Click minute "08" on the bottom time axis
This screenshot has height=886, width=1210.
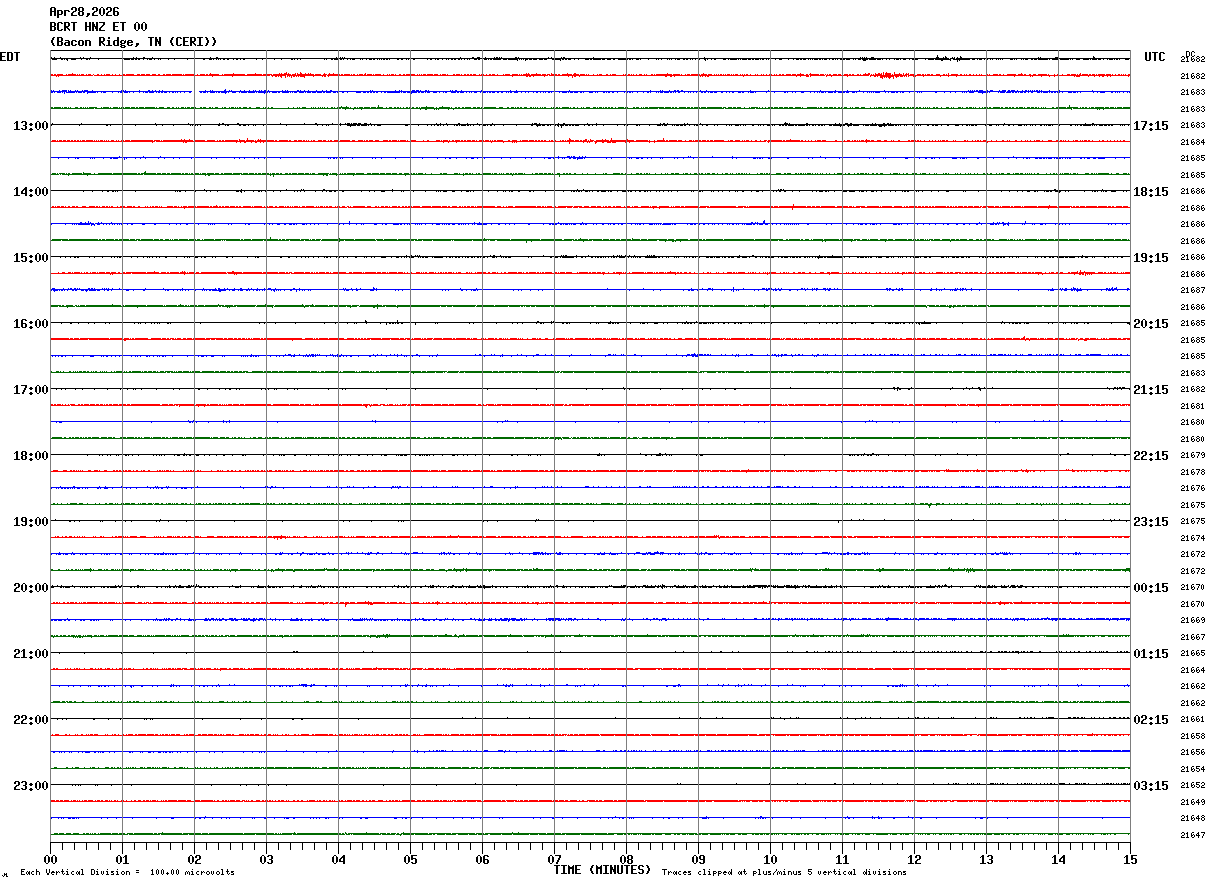point(626,859)
